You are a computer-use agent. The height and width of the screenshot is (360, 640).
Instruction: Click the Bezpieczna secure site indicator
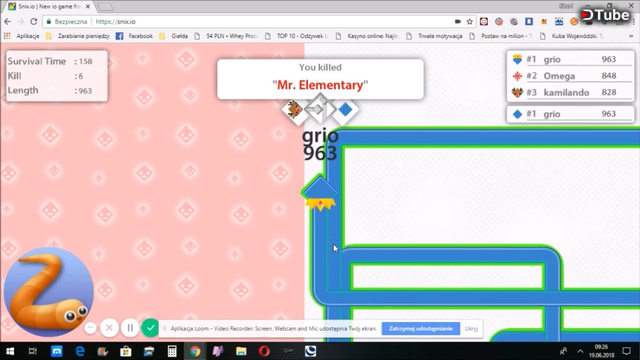pyautogui.click(x=67, y=22)
